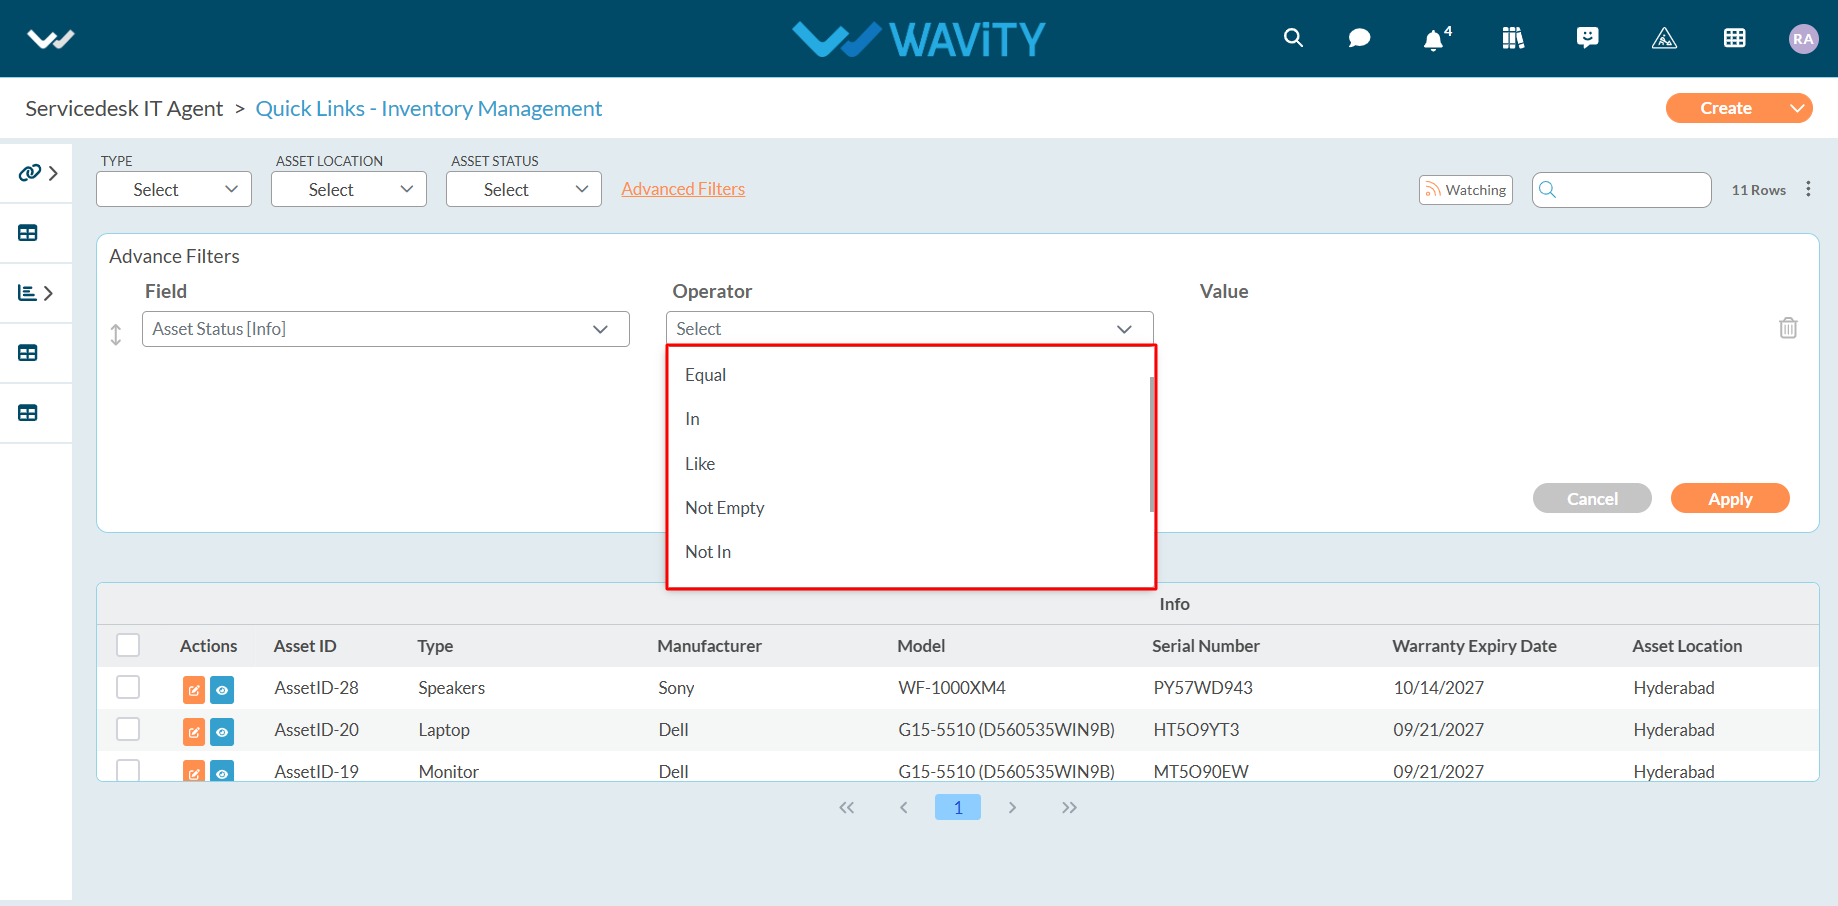Select page 1 in pagination
This screenshot has height=906, width=1838.
(958, 807)
